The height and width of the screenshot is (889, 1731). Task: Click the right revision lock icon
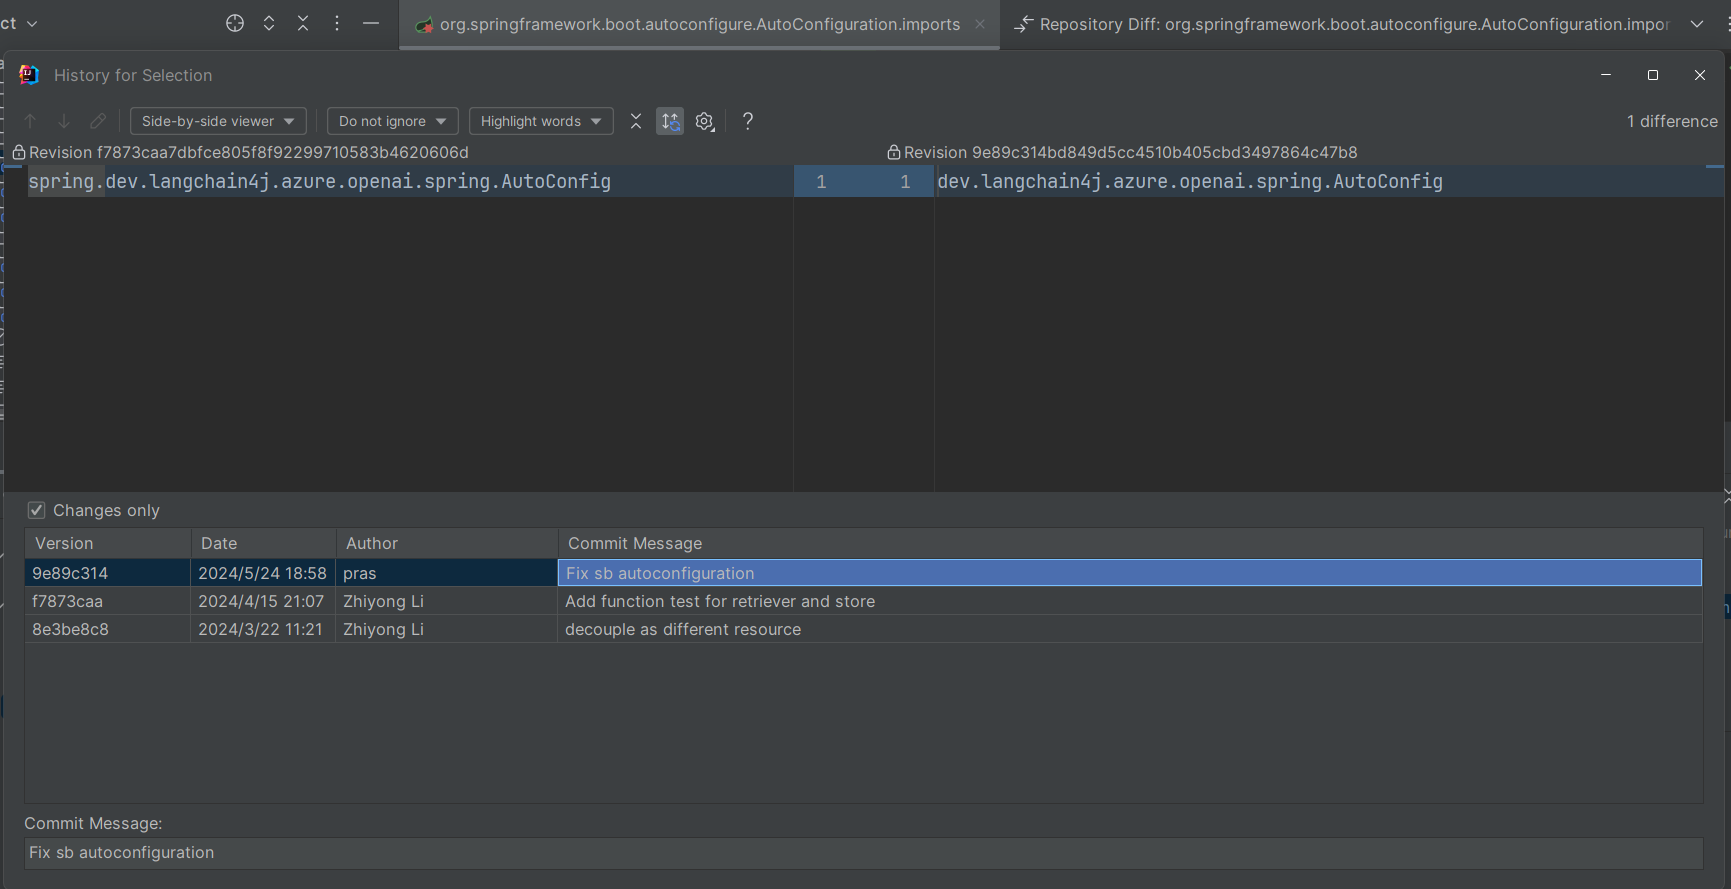coord(894,152)
